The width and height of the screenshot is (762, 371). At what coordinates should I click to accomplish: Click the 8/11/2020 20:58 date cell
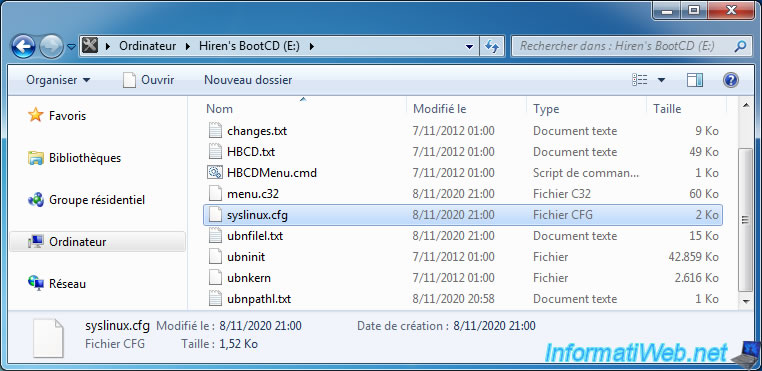click(x=453, y=299)
